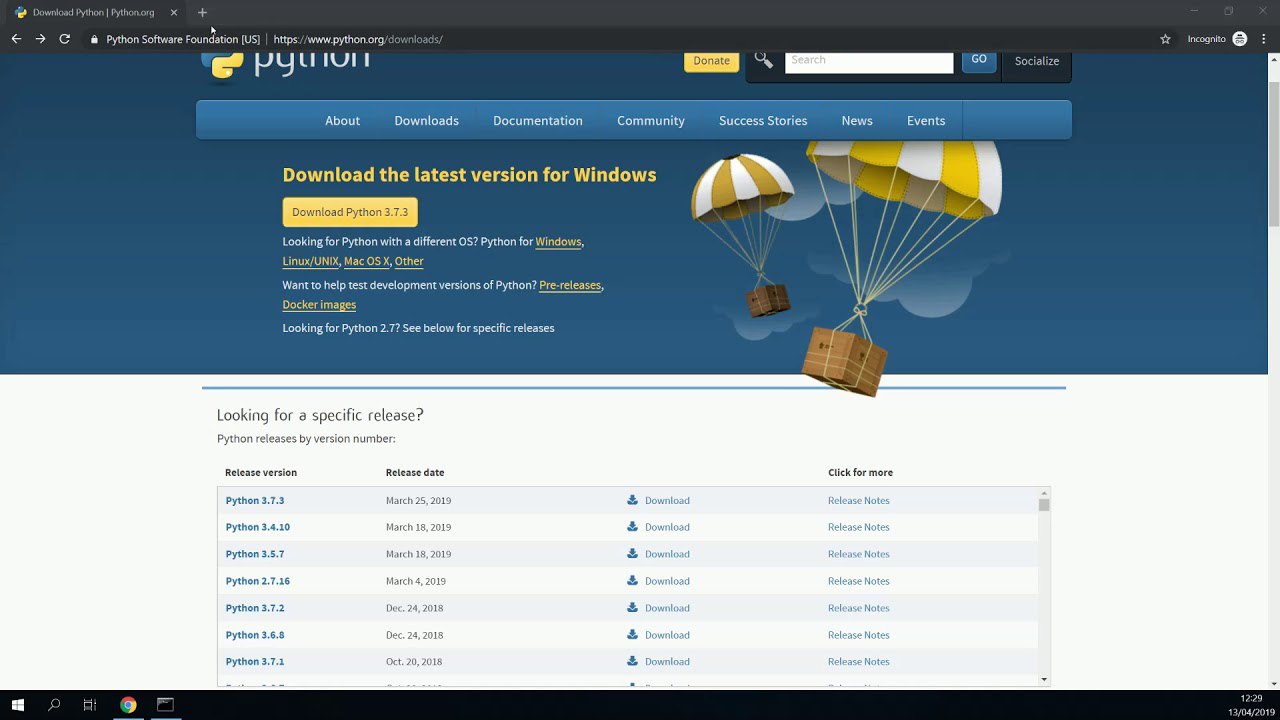The height and width of the screenshot is (720, 1280).
Task: Click the March 25, 2019 release date
Action: [418, 500]
